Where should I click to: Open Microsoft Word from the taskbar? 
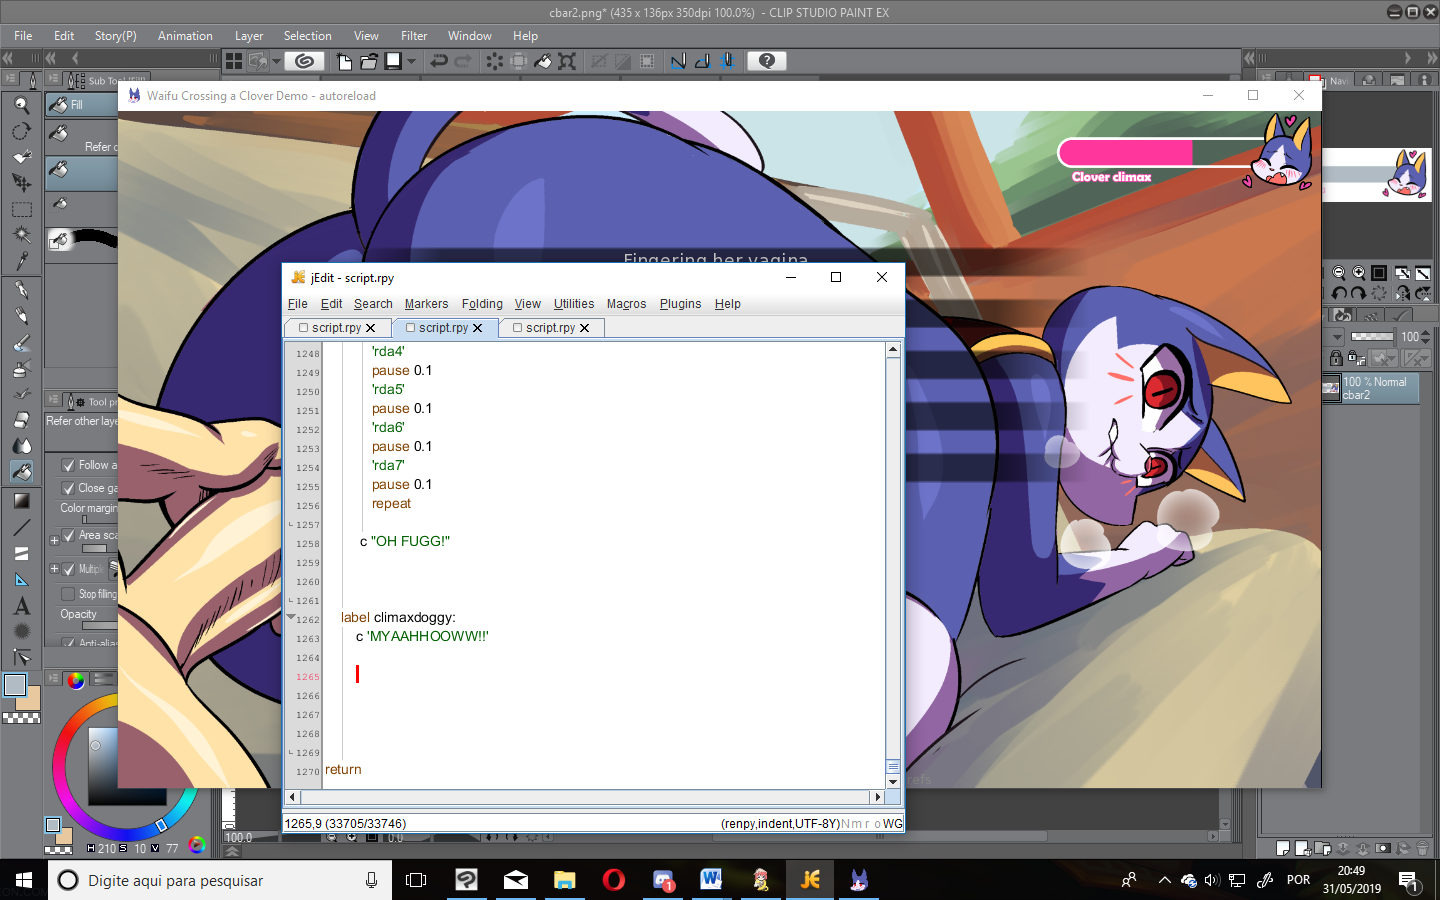711,880
